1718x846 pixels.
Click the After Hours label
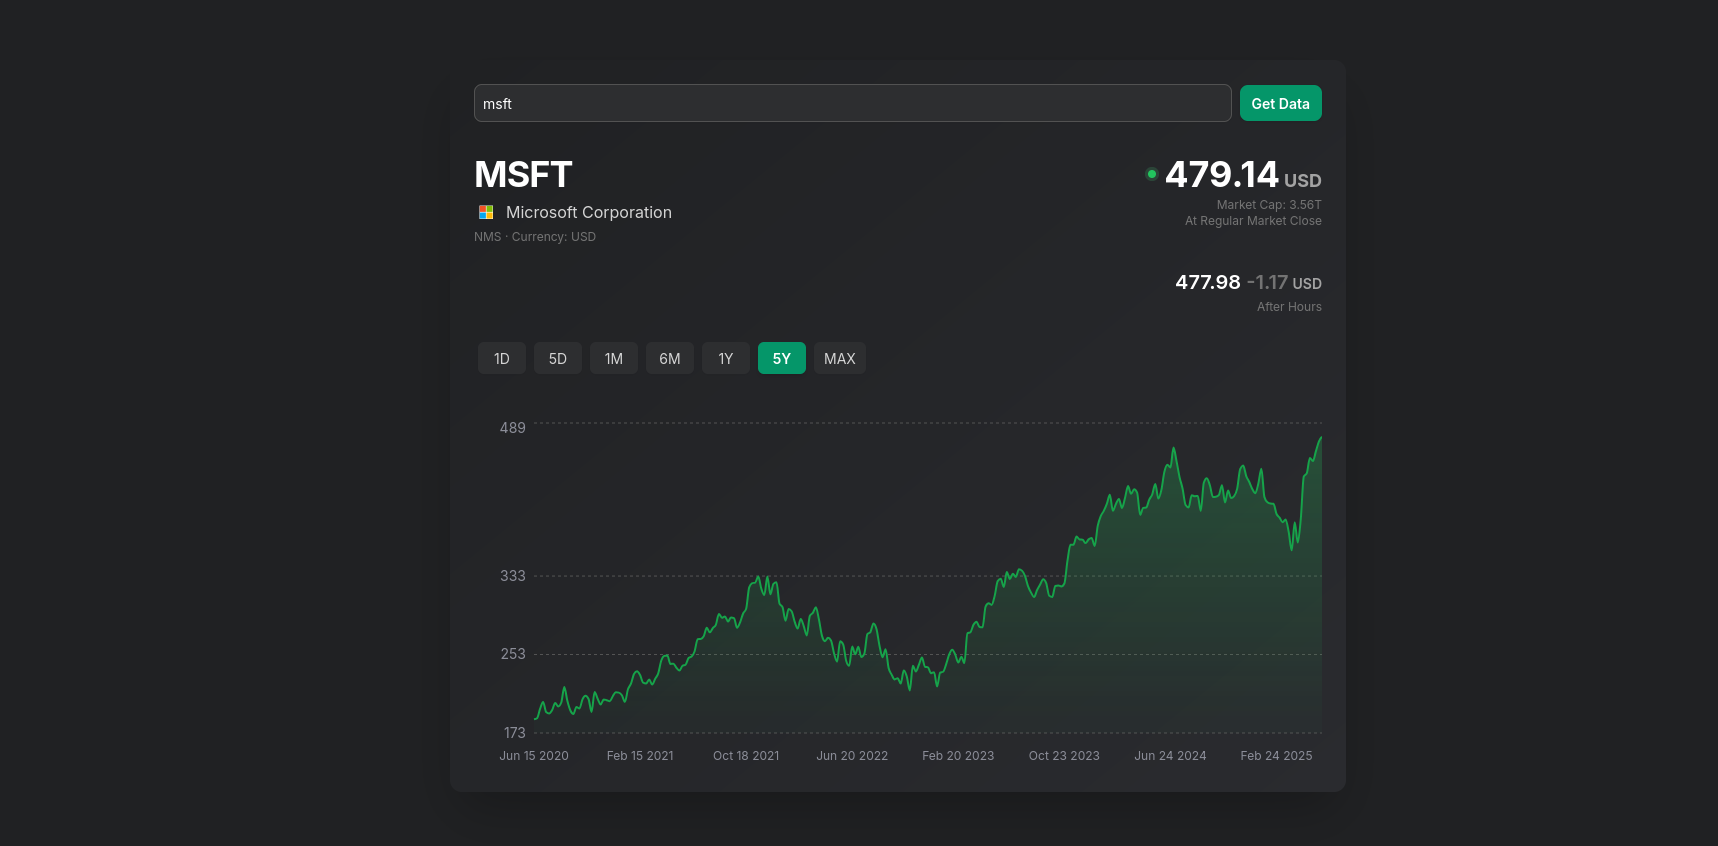(x=1289, y=307)
